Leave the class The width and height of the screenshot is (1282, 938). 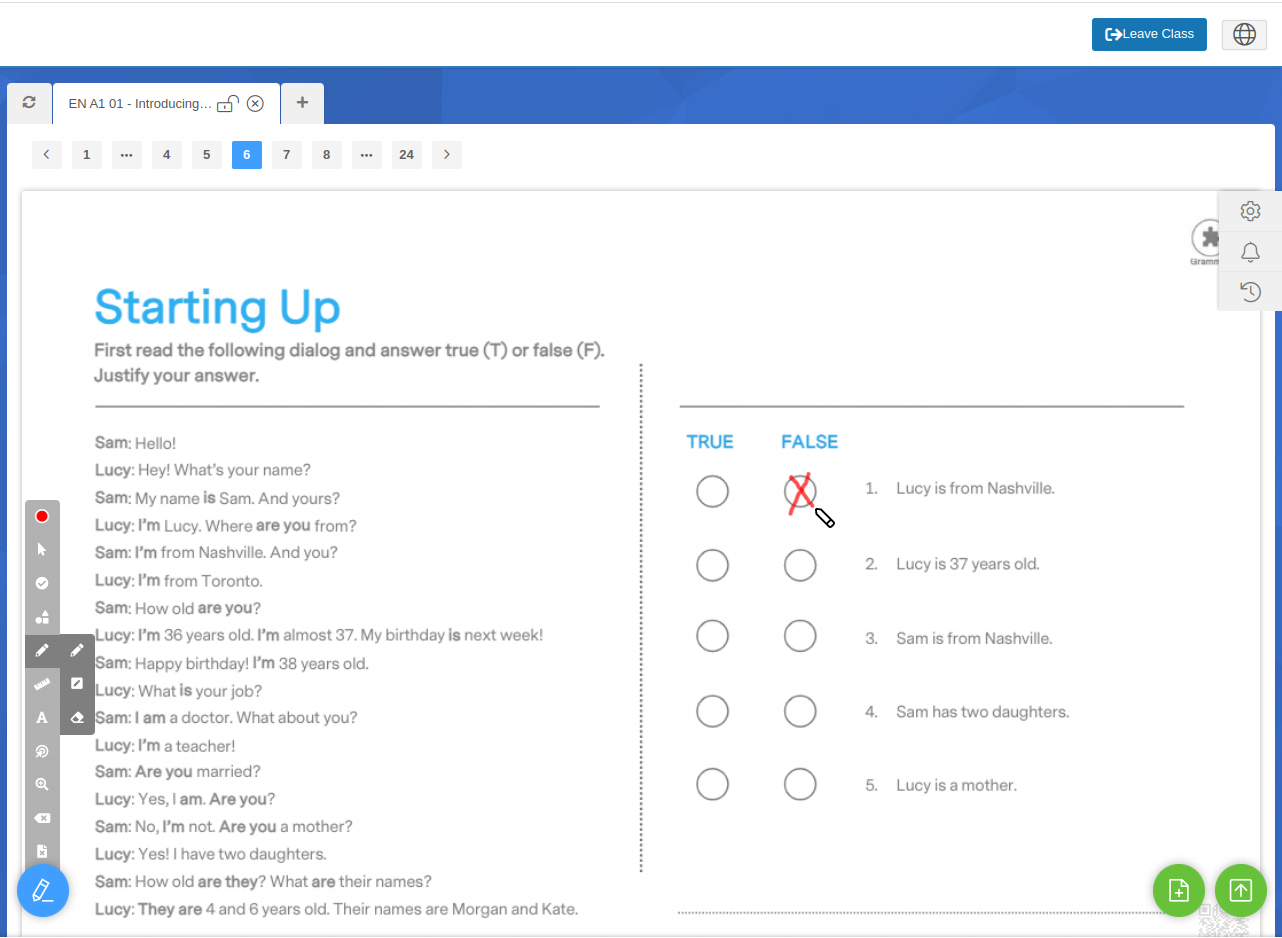click(x=1149, y=34)
